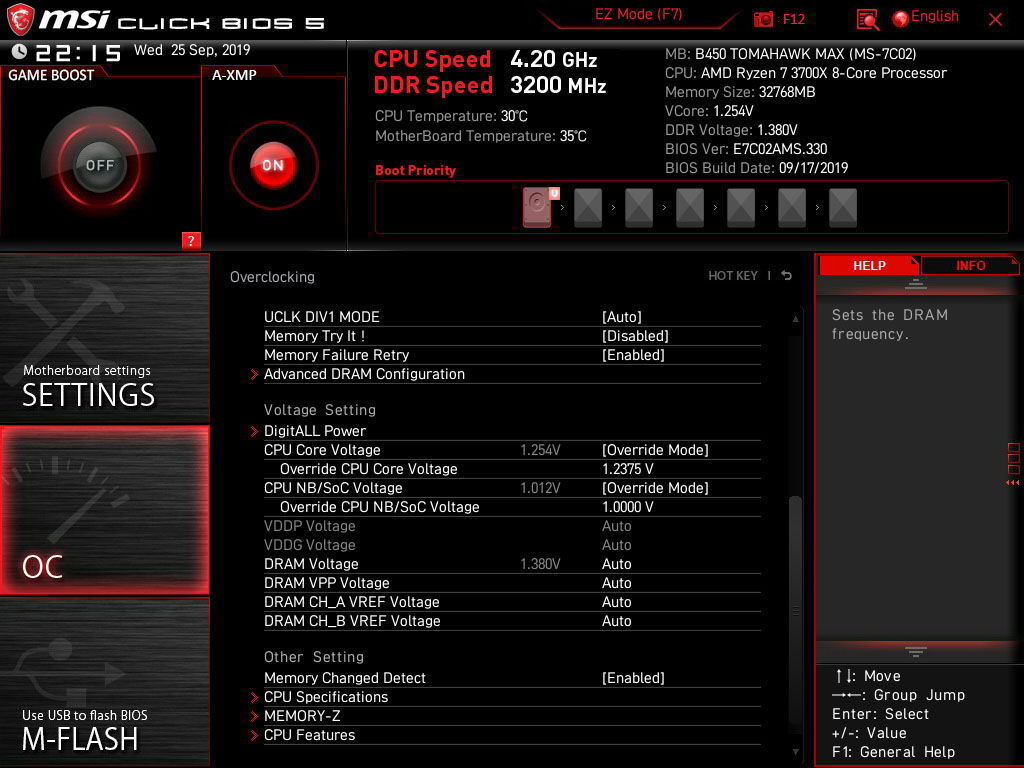The width and height of the screenshot is (1024, 768).
Task: Open the BIOS search magnifier icon
Action: coord(867,20)
